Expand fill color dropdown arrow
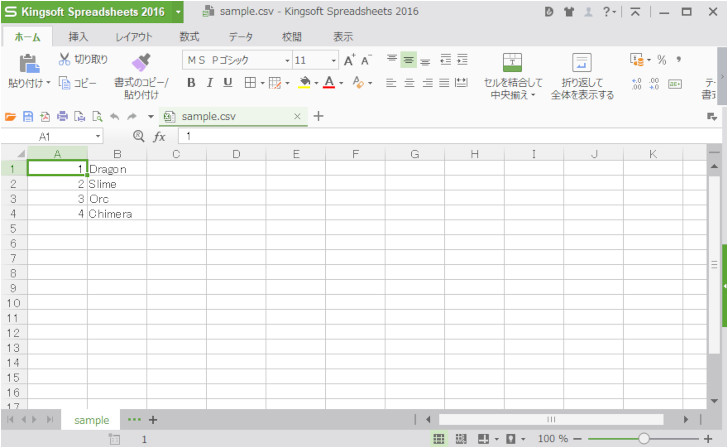728x448 pixels. pyautogui.click(x=316, y=83)
